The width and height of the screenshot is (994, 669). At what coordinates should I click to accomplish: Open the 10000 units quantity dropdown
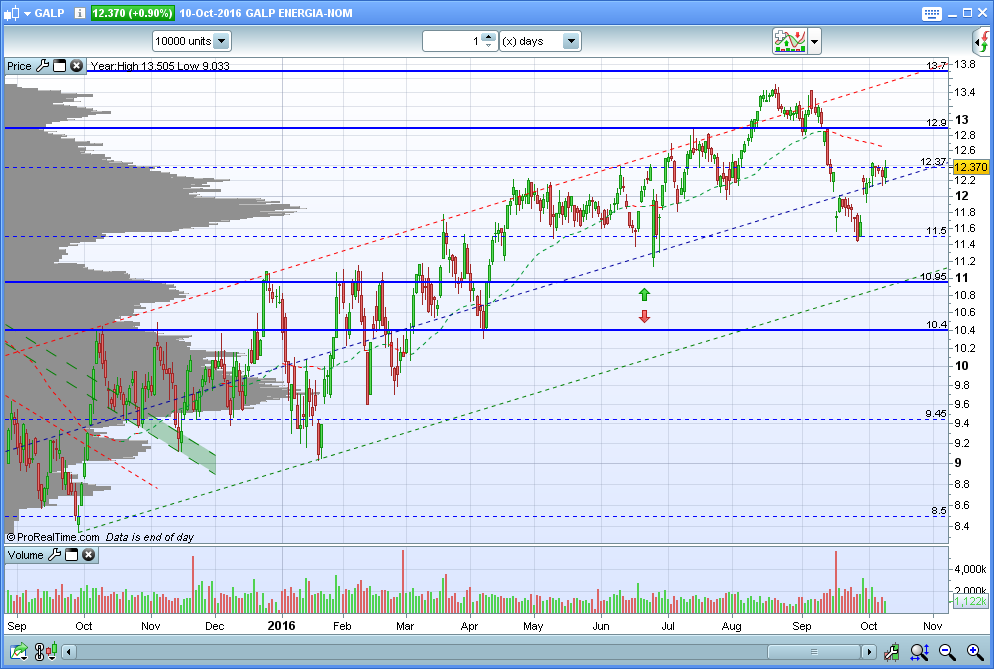tap(191, 41)
